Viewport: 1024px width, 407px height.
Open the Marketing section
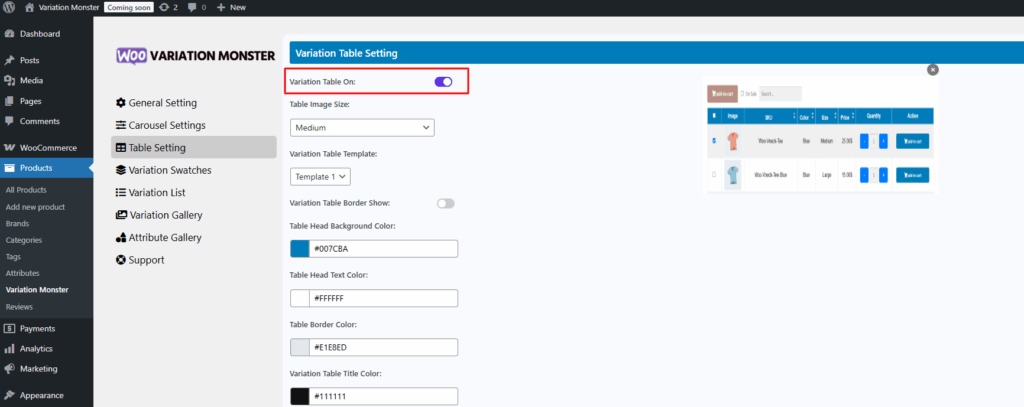point(46,368)
